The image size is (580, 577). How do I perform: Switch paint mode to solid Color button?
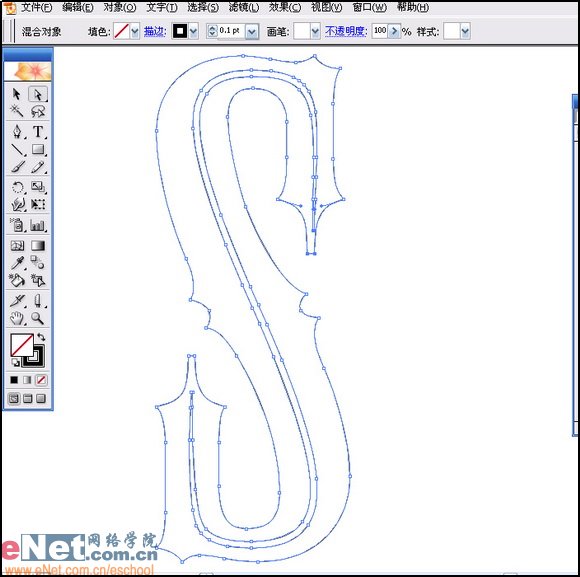(x=14, y=380)
